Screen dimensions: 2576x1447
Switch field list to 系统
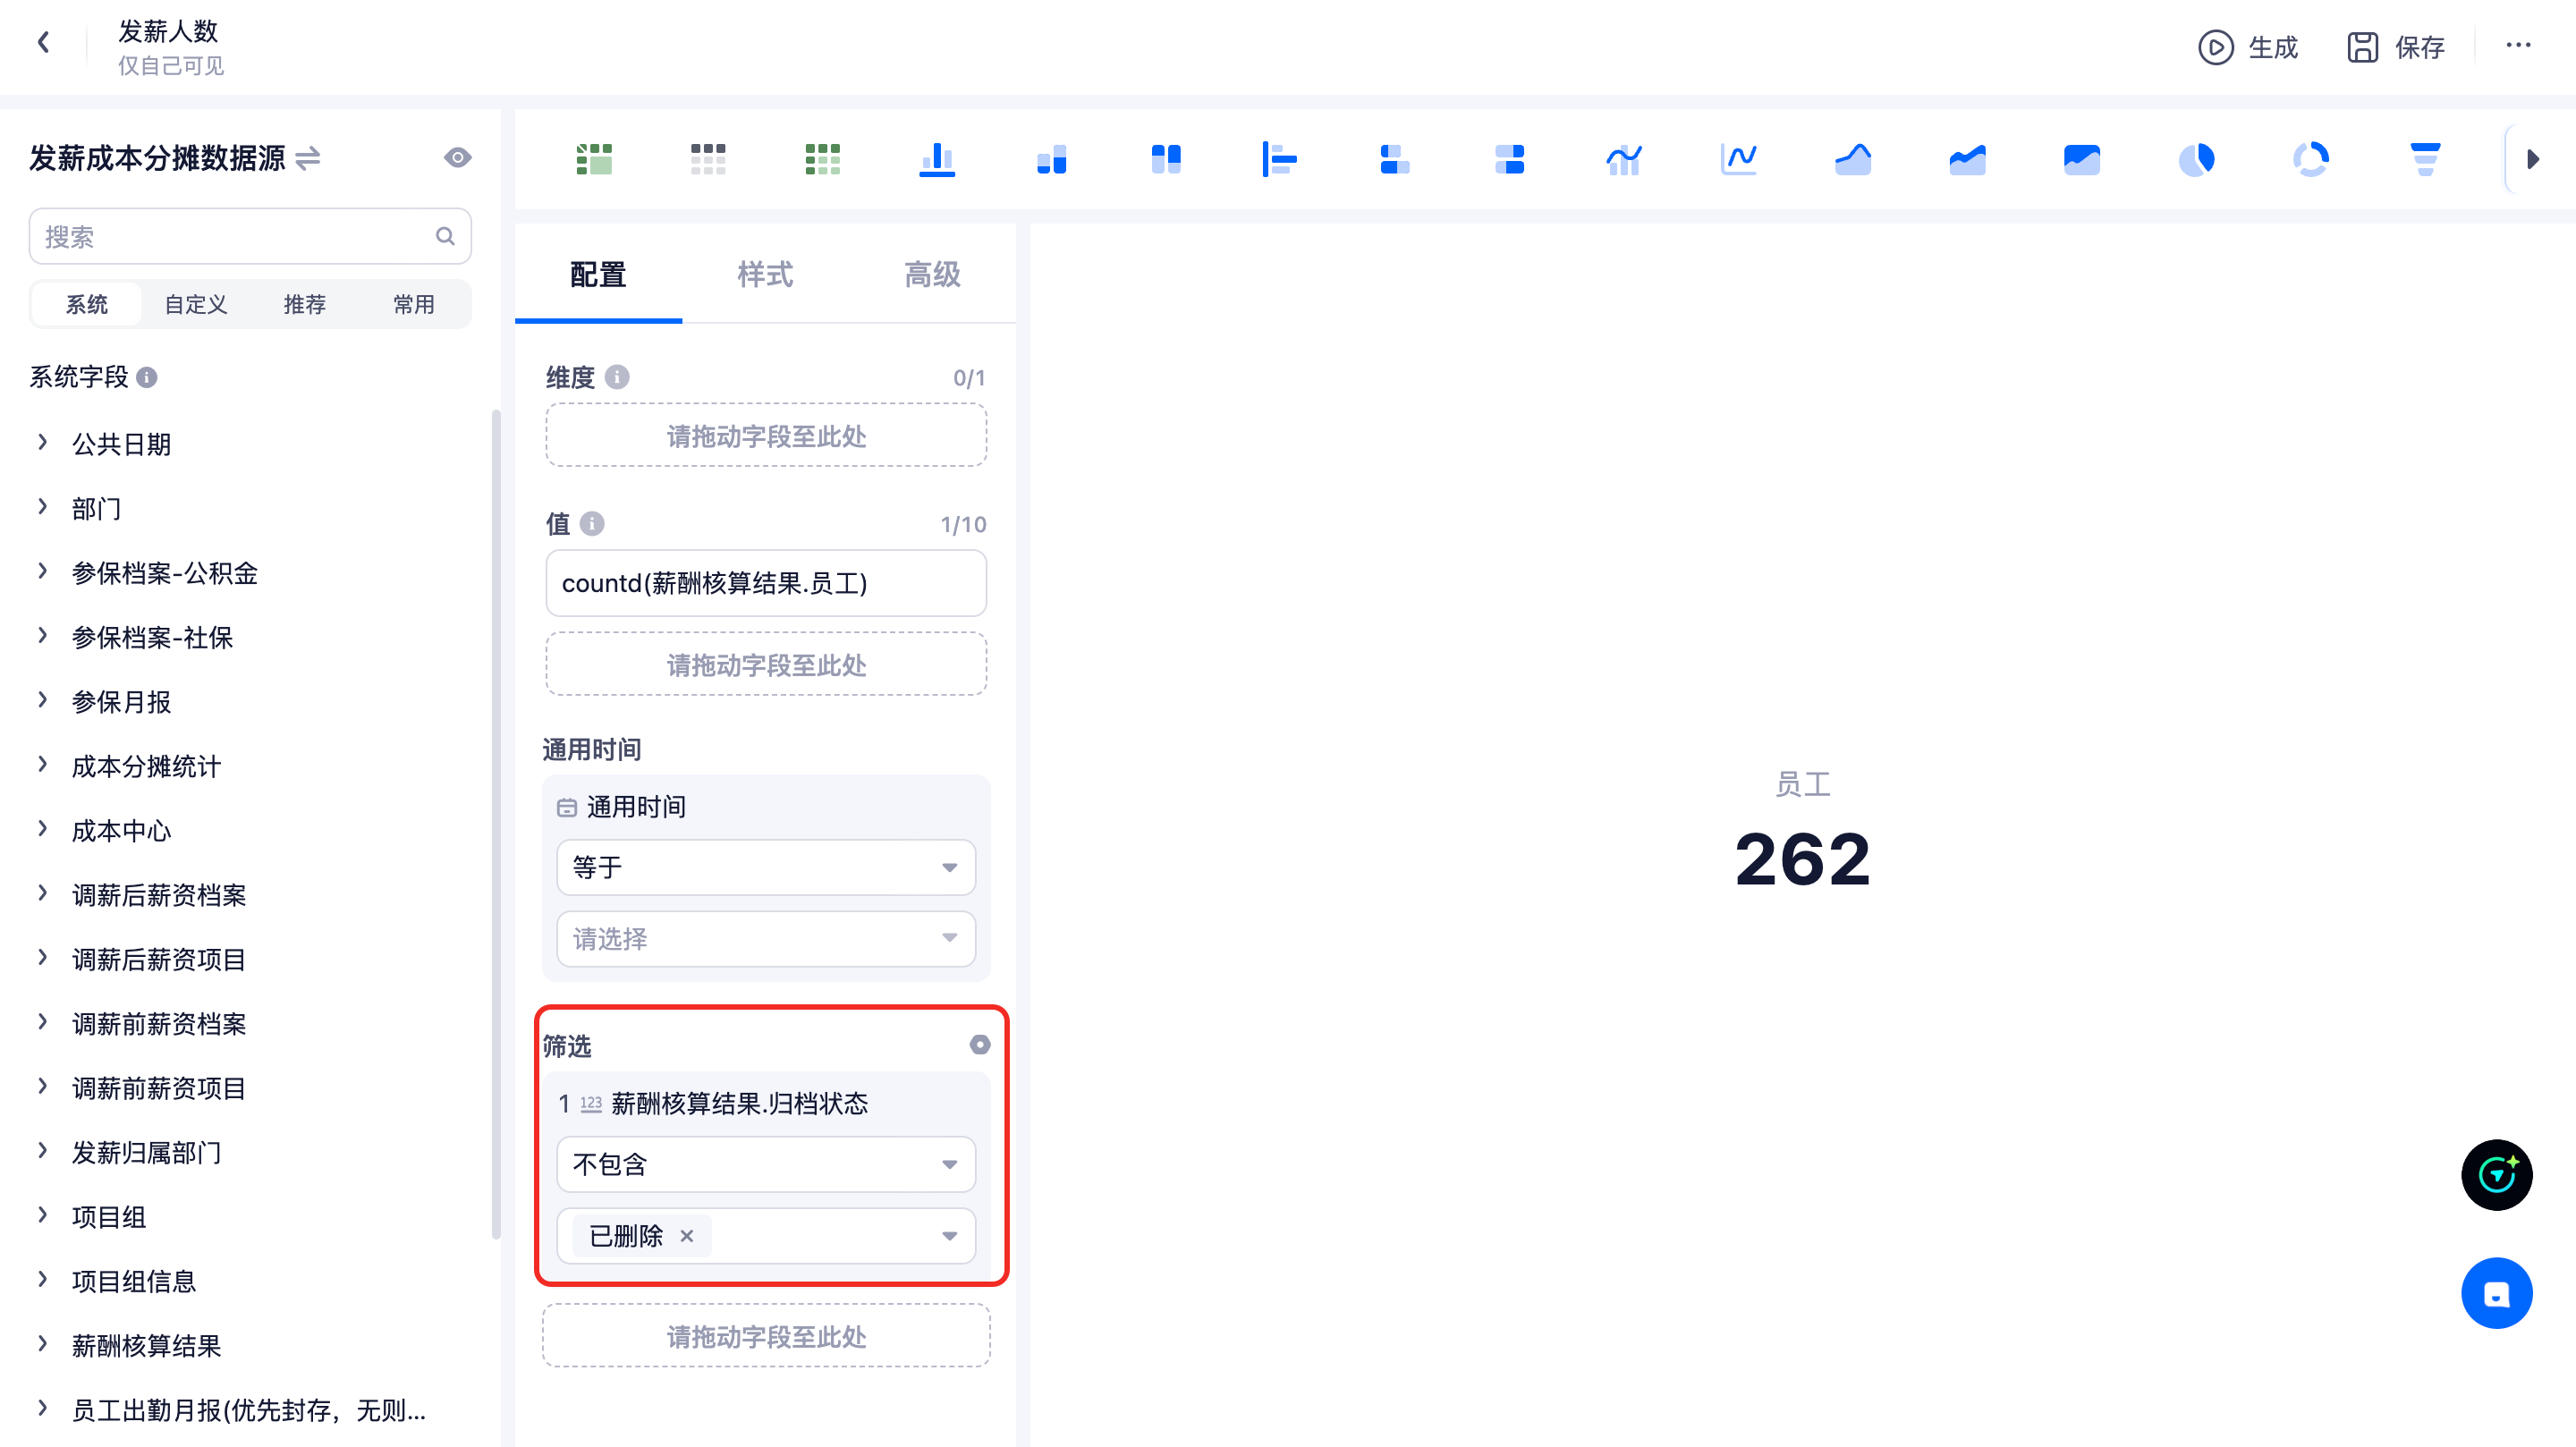pyautogui.click(x=87, y=304)
